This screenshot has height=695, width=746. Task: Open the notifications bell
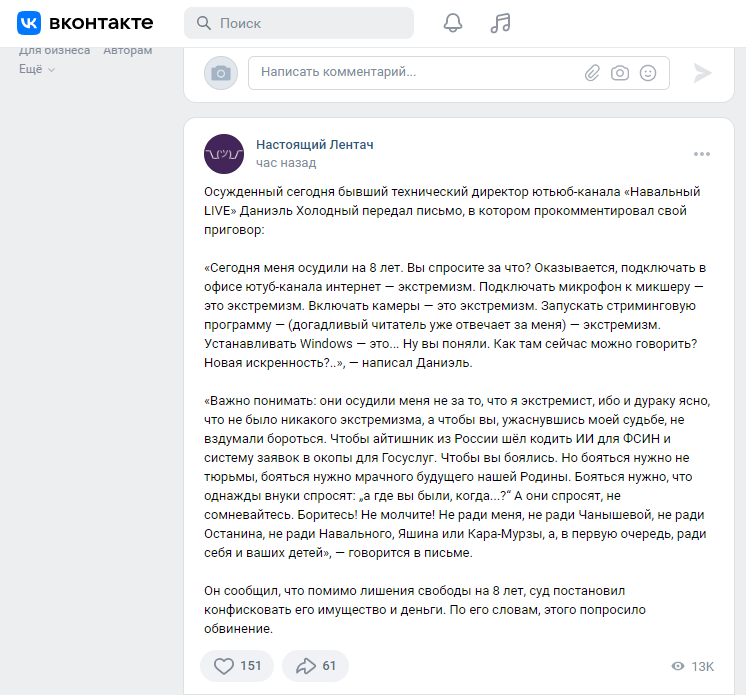pos(453,23)
